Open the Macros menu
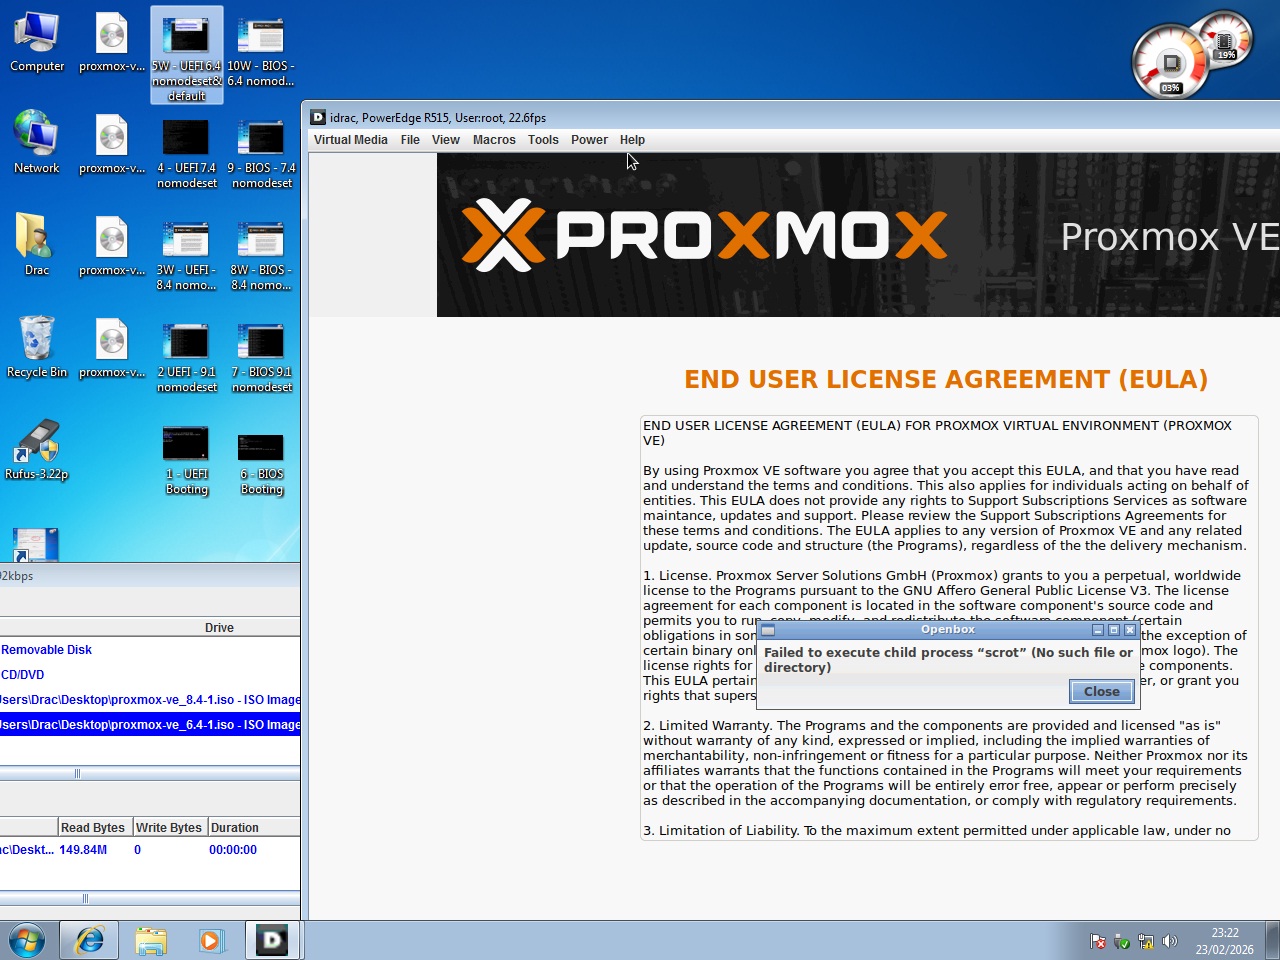Image resolution: width=1280 pixels, height=960 pixels. tap(494, 140)
